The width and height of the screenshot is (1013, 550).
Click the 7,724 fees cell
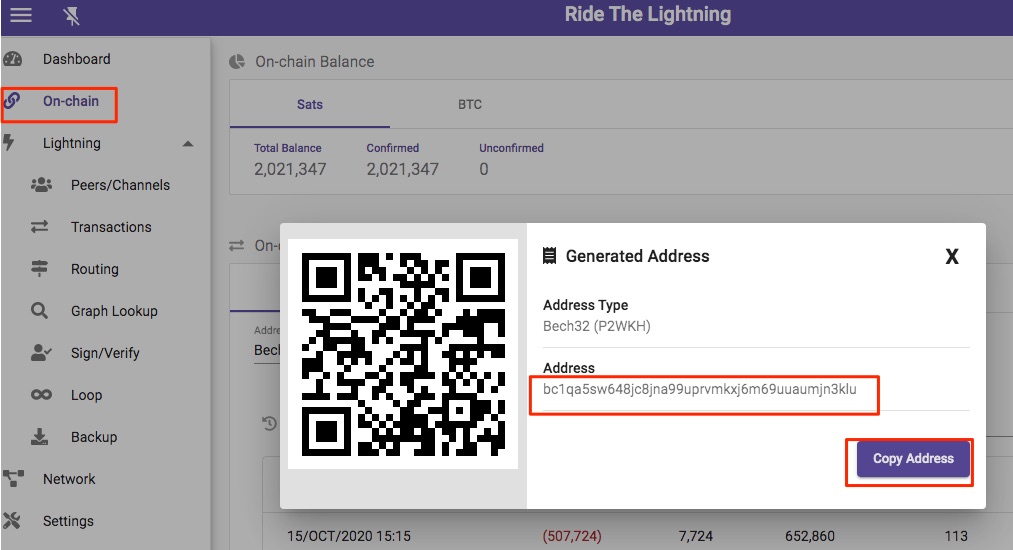696,536
